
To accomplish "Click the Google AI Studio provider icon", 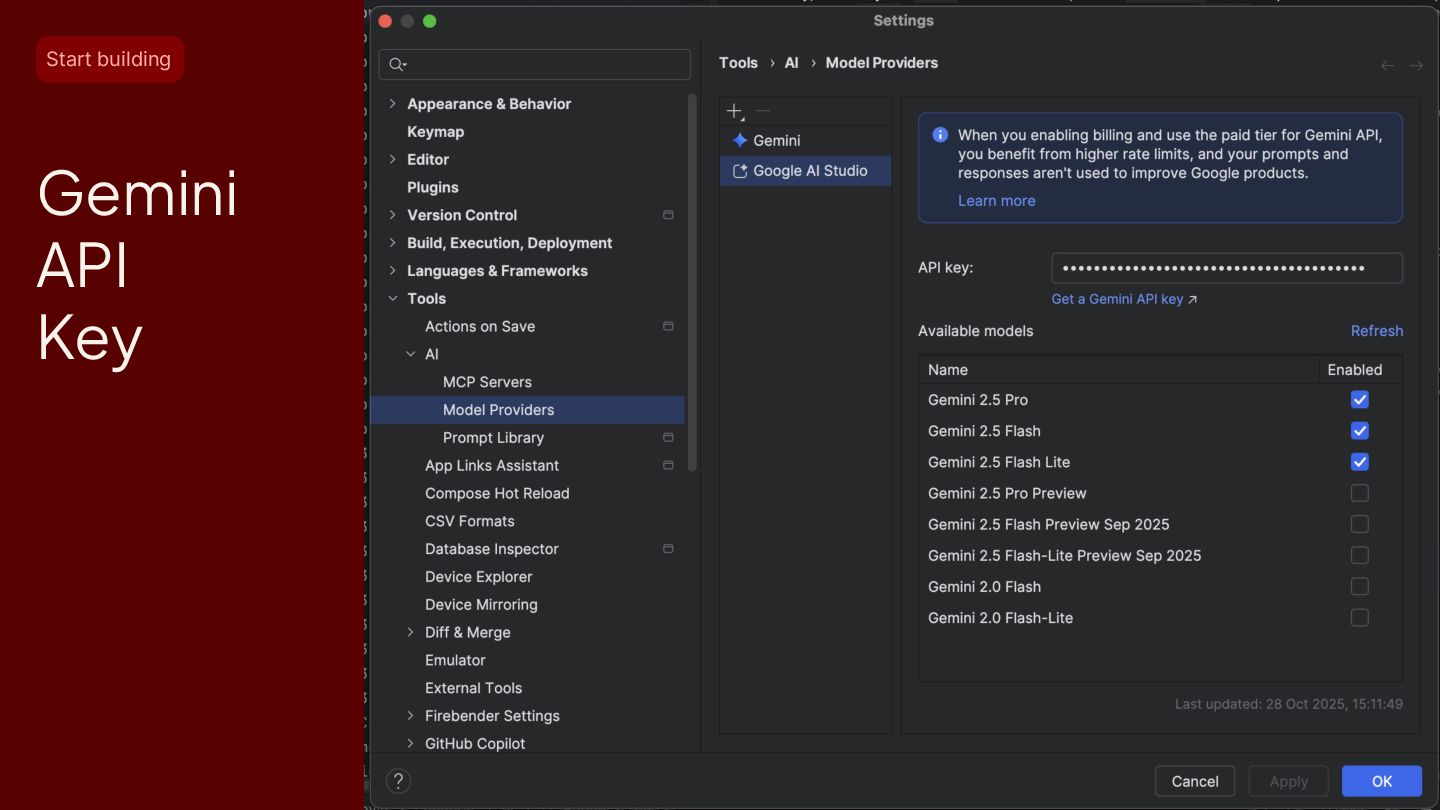I will (740, 171).
